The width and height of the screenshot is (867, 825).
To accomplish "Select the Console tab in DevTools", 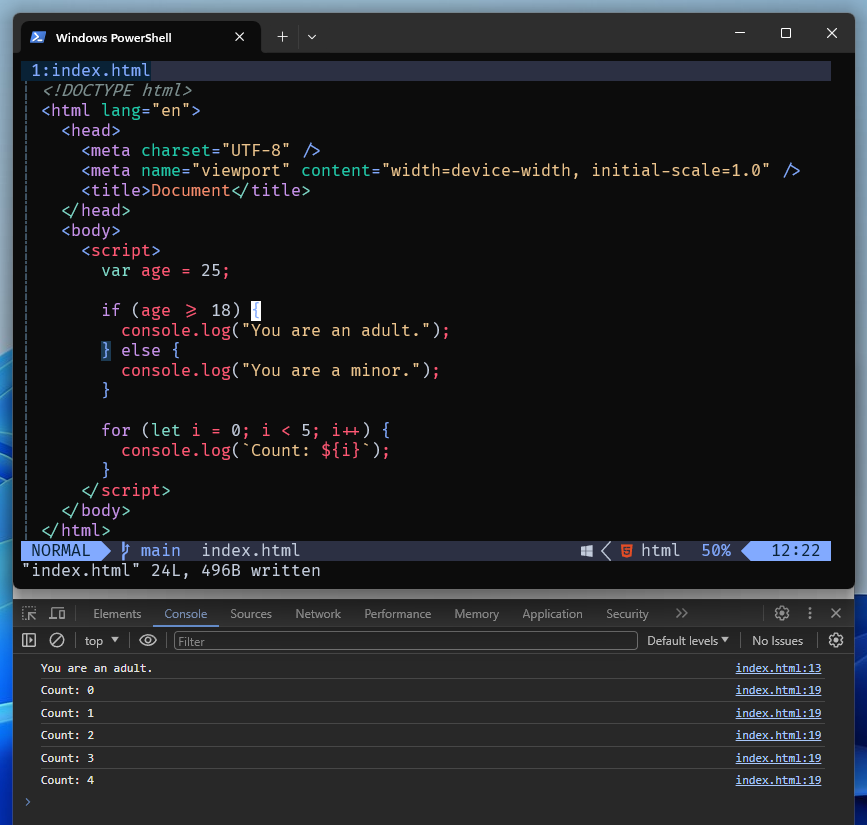I will click(186, 614).
